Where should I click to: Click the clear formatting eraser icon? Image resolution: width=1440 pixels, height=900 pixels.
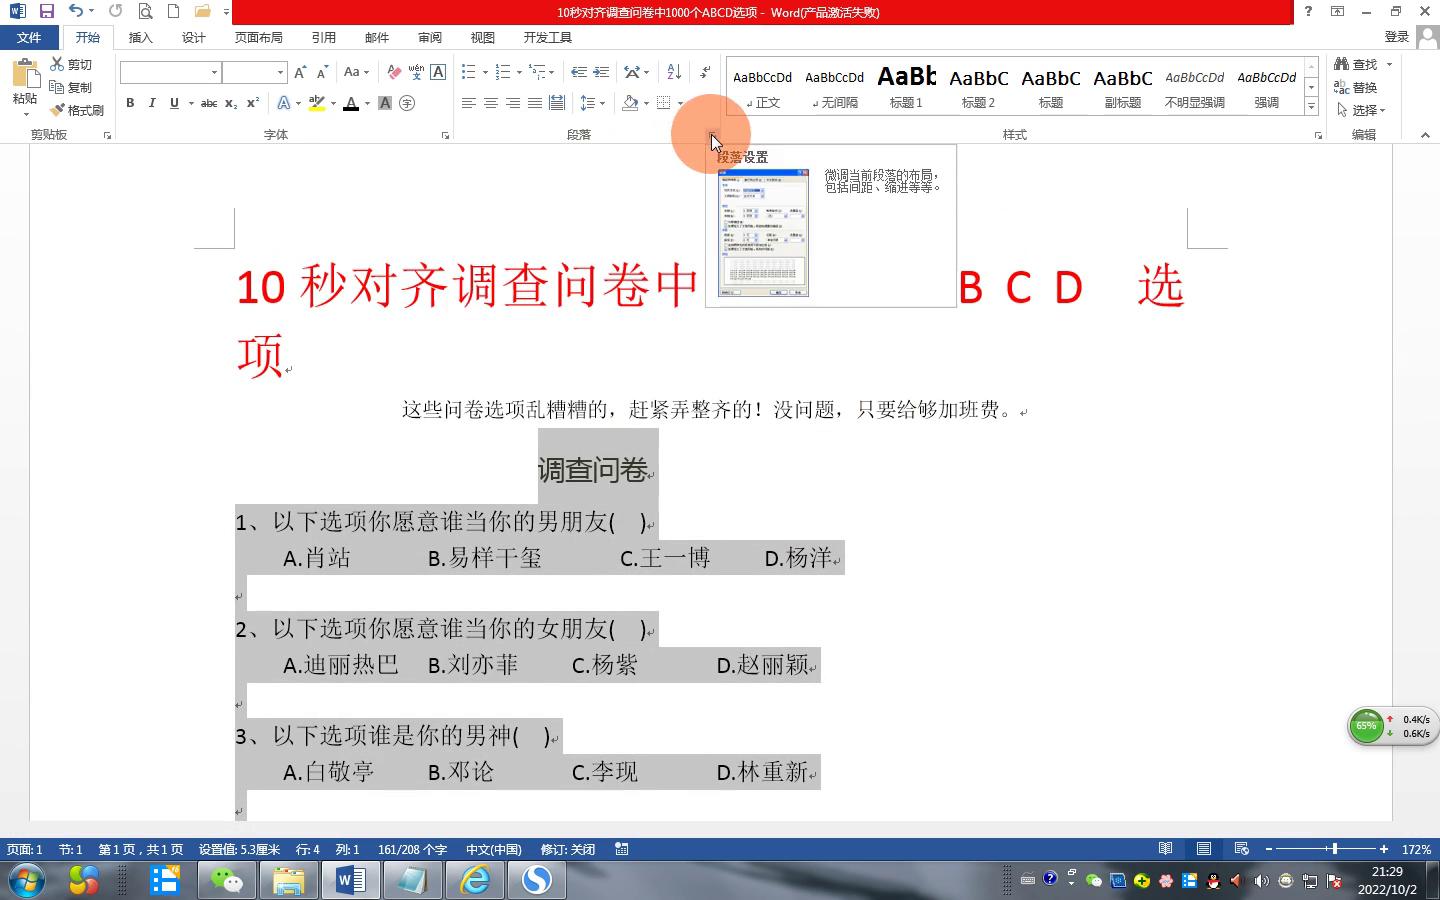[394, 72]
